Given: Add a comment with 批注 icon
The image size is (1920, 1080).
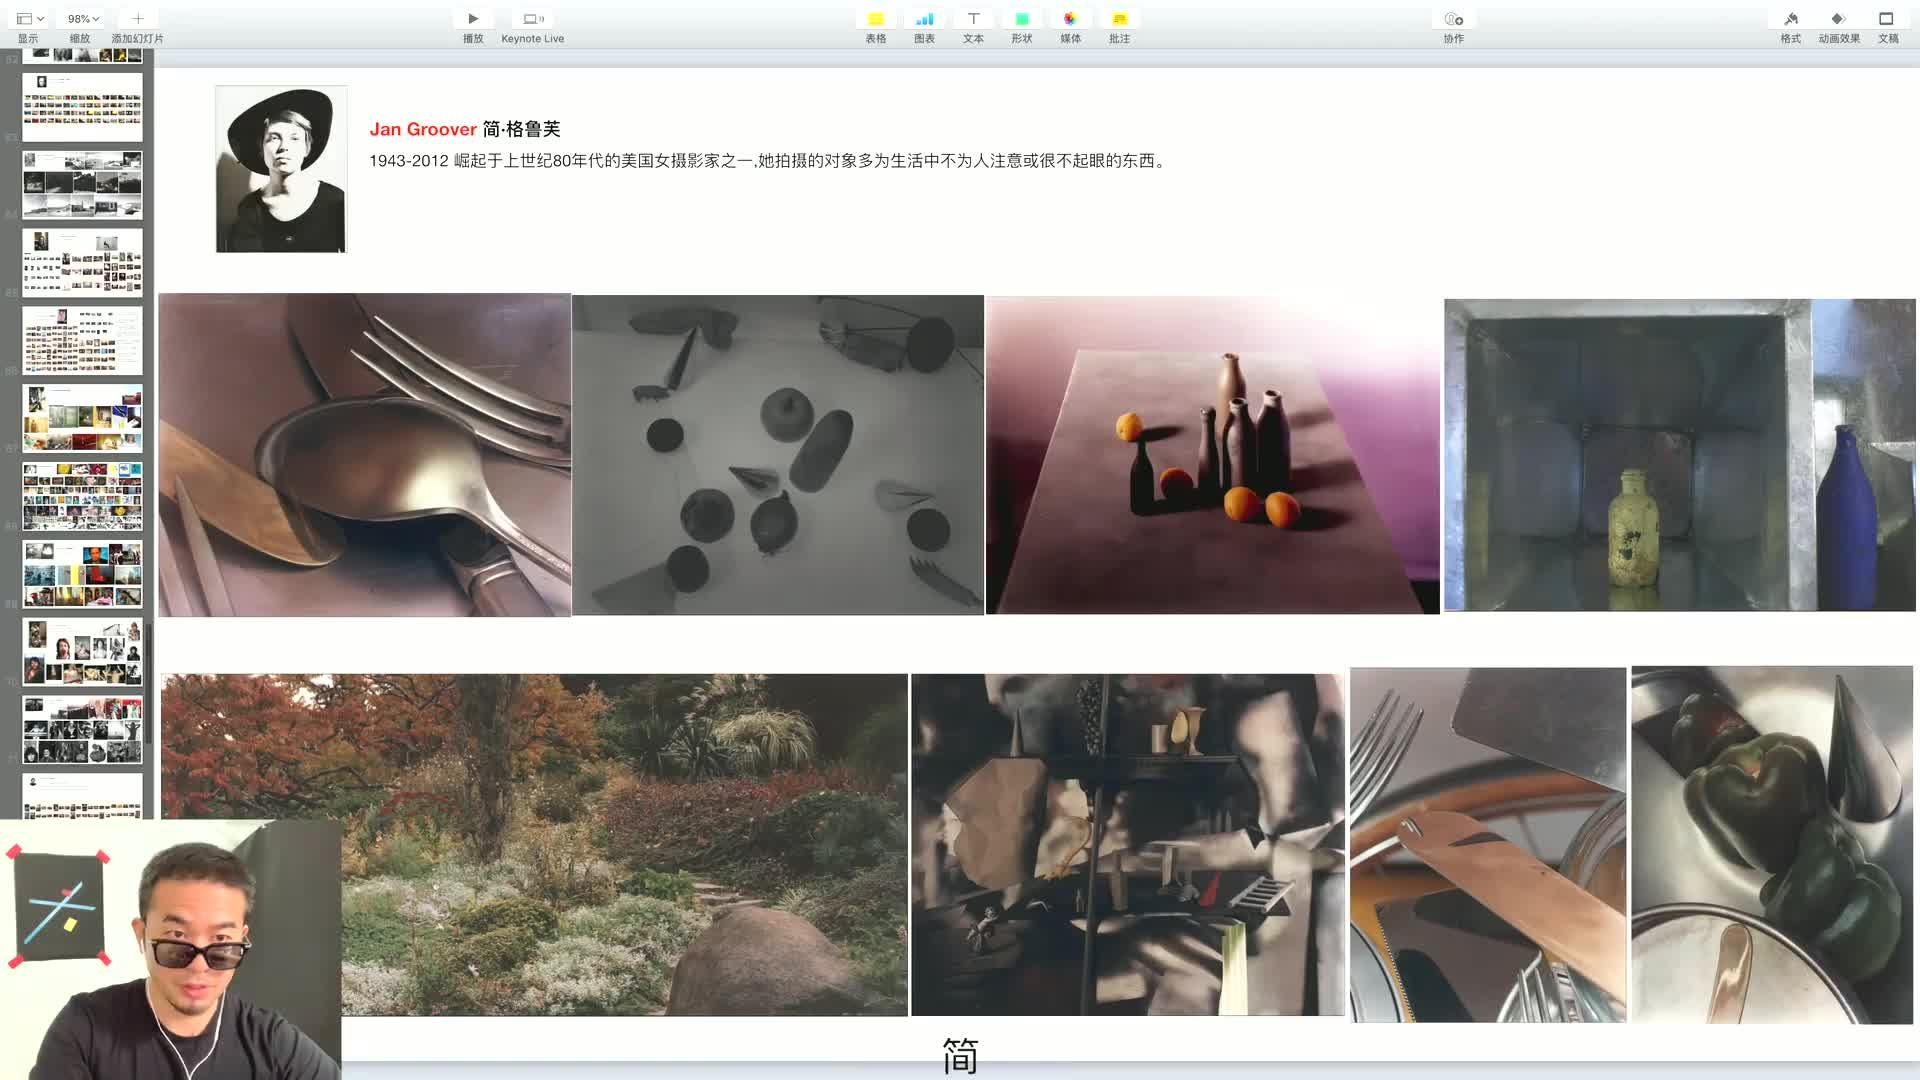Looking at the screenshot, I should pyautogui.click(x=1119, y=19).
